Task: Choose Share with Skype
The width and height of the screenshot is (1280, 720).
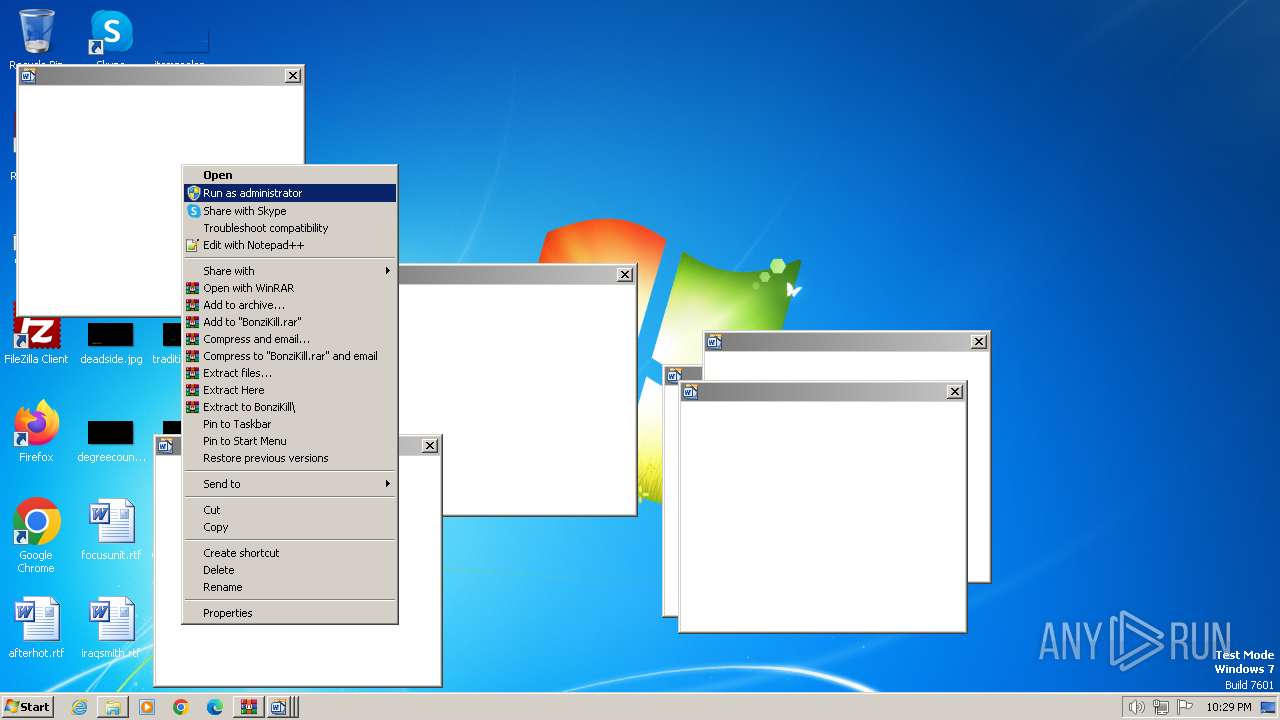Action: [x=290, y=211]
